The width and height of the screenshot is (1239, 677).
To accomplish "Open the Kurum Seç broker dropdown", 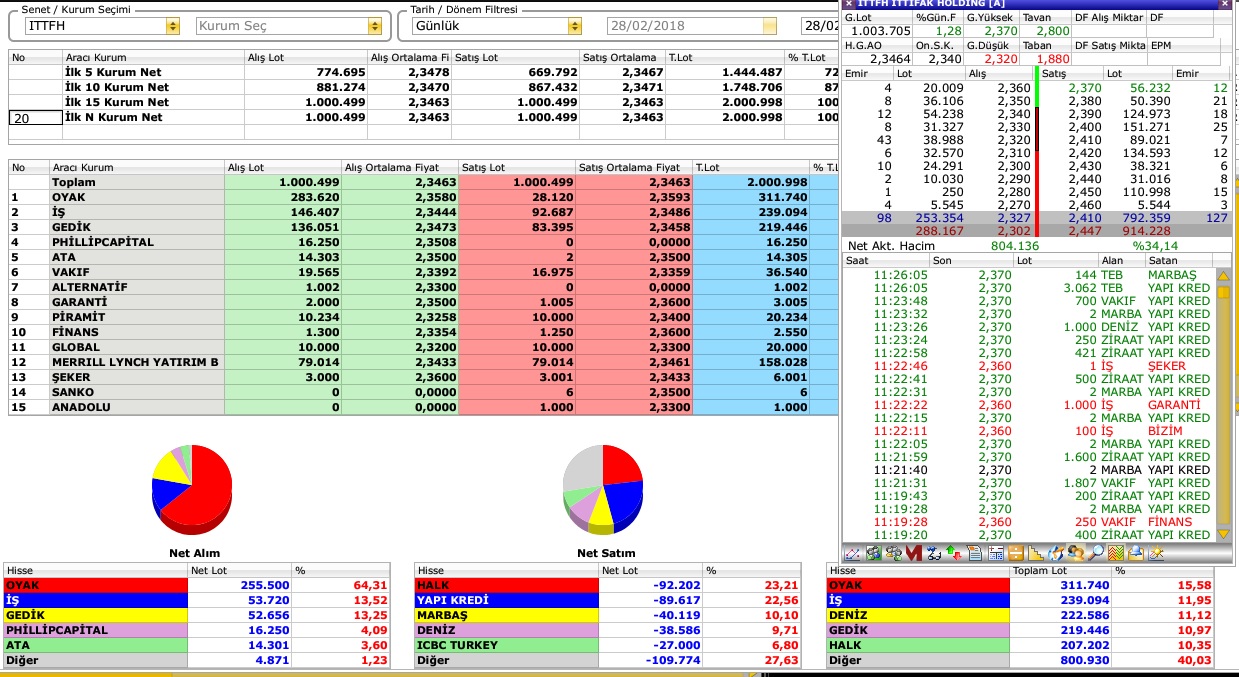I will (x=375, y=27).
